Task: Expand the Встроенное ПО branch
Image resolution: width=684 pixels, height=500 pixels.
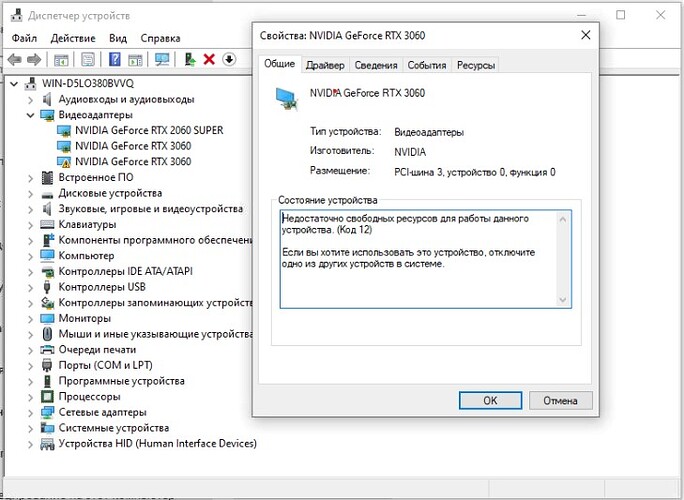Action: [30, 178]
